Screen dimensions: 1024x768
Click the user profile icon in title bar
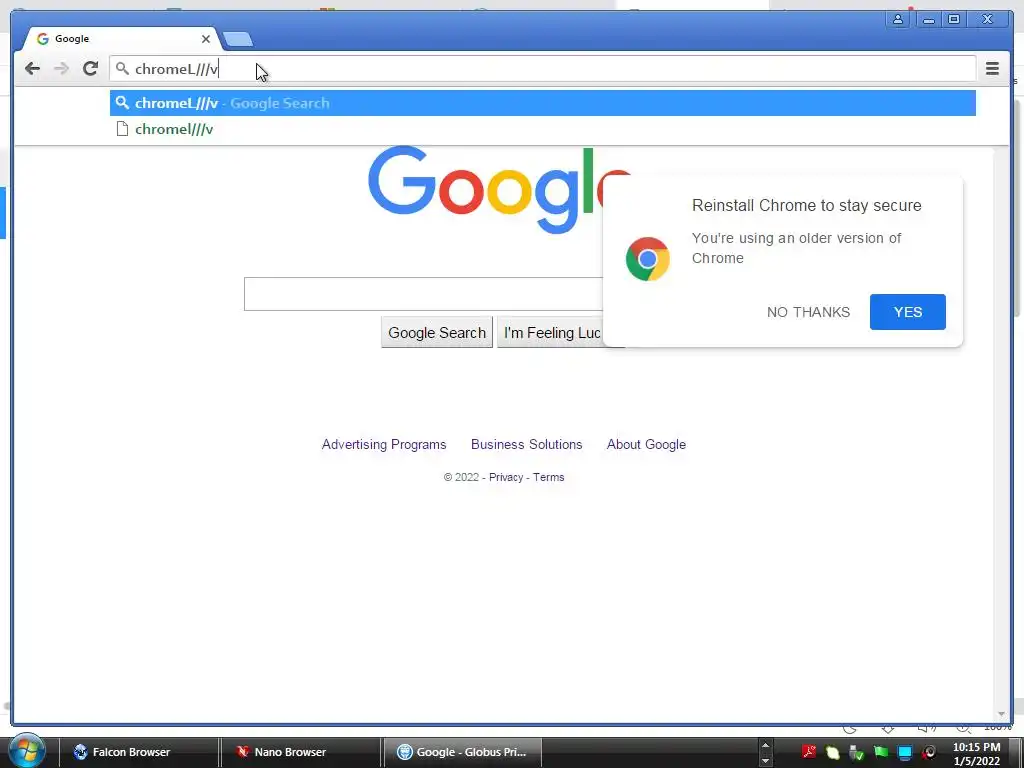point(898,19)
